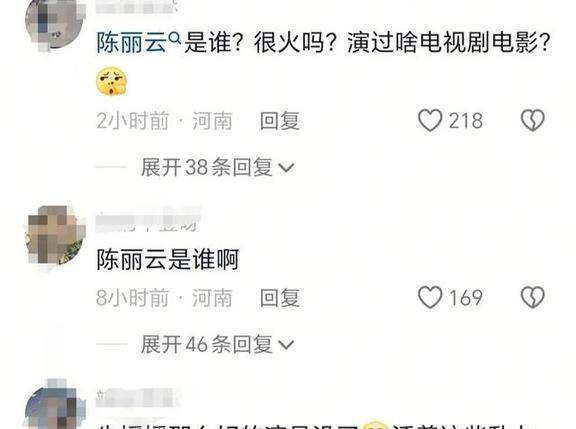576x429 pixels.
Task: Like the comment with 218 likes
Action: tap(430, 120)
